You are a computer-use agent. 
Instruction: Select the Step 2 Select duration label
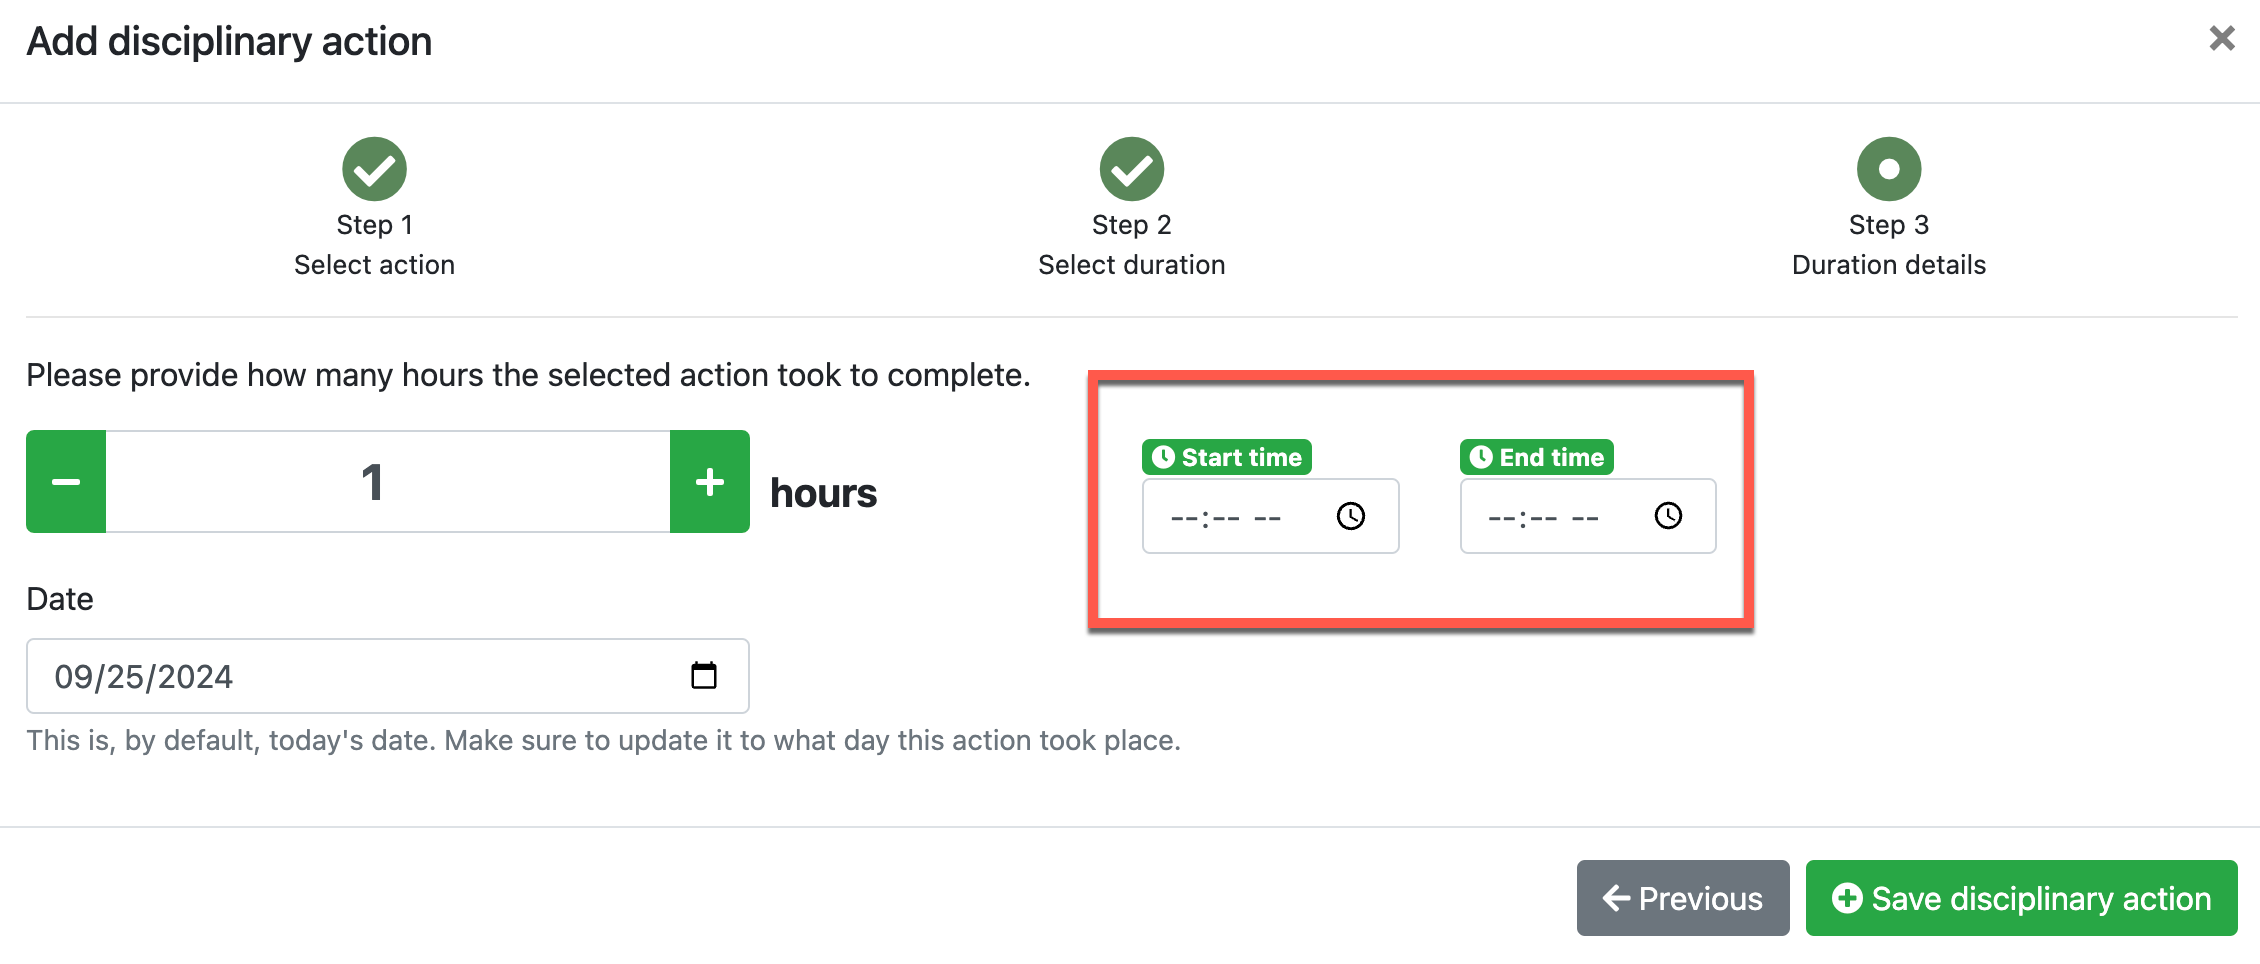coord(1131,265)
